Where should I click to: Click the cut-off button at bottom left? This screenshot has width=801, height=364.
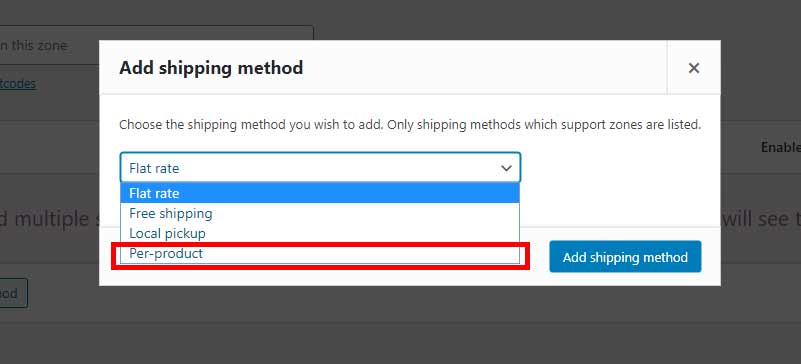14,294
